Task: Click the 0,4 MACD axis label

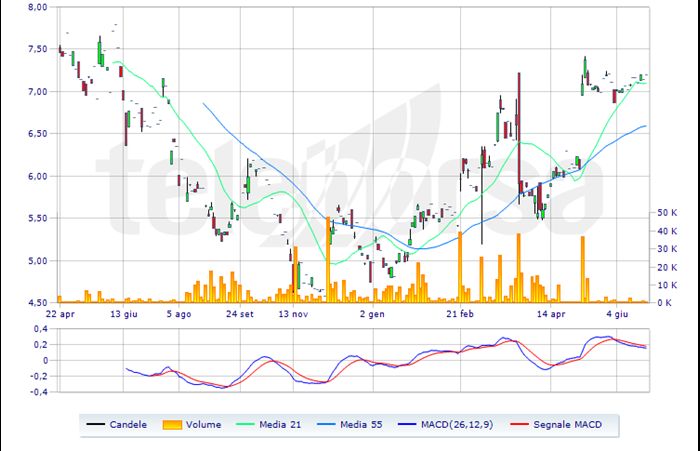Action: pos(41,329)
